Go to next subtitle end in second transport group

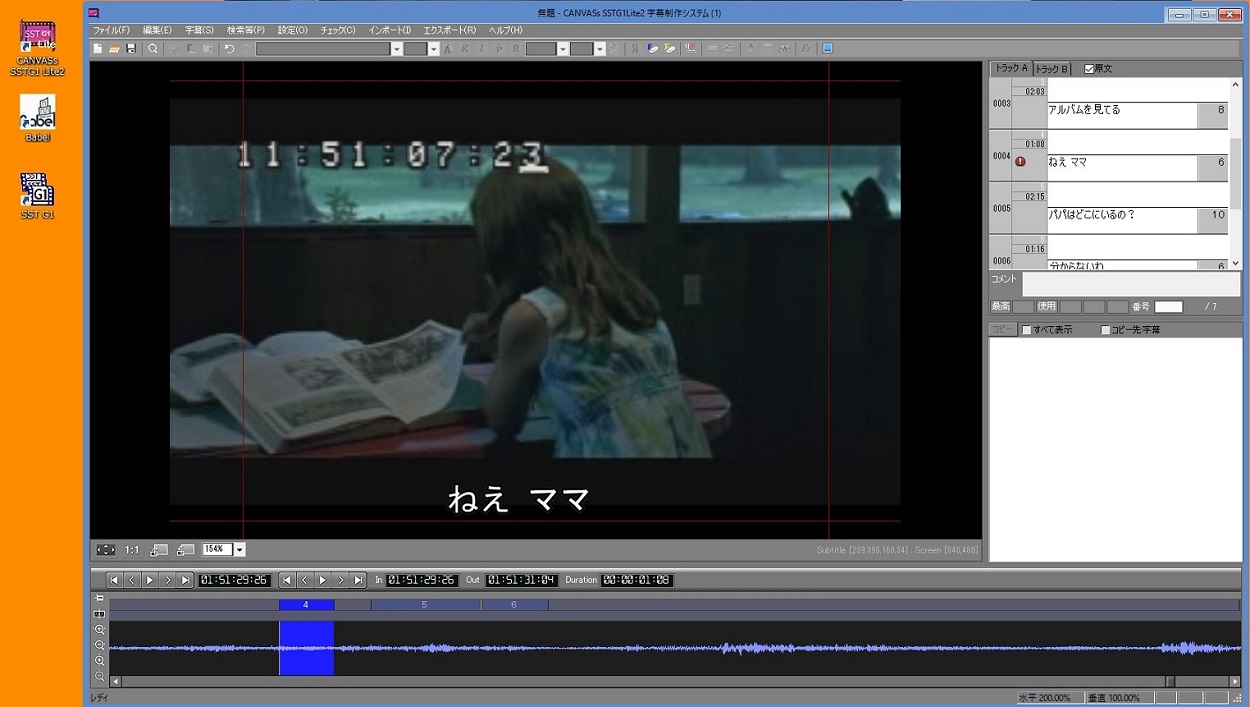click(358, 580)
